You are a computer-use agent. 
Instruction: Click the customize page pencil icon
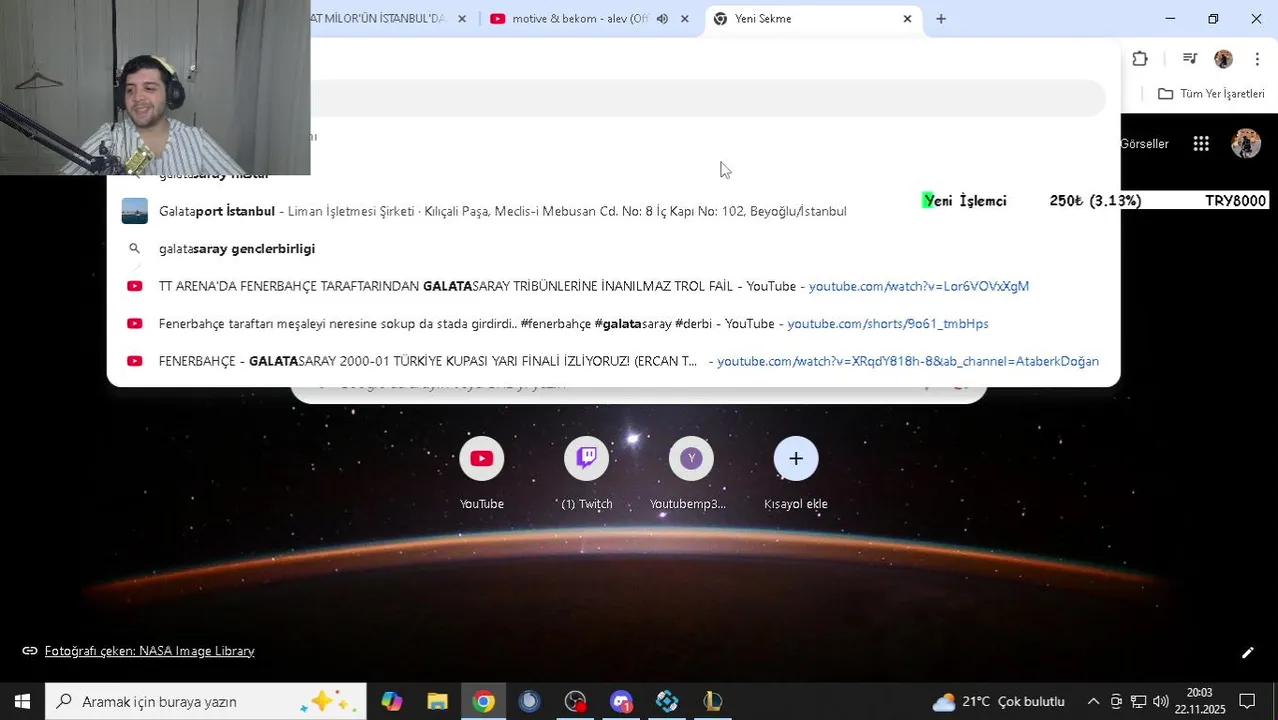pos(1247,652)
